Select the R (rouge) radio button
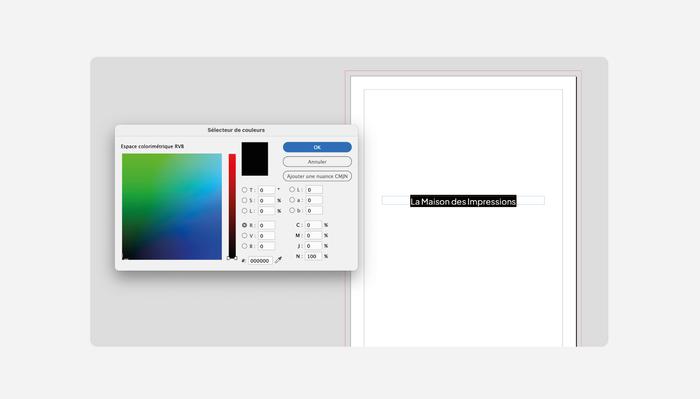This screenshot has width=700, height=399. tap(245, 225)
